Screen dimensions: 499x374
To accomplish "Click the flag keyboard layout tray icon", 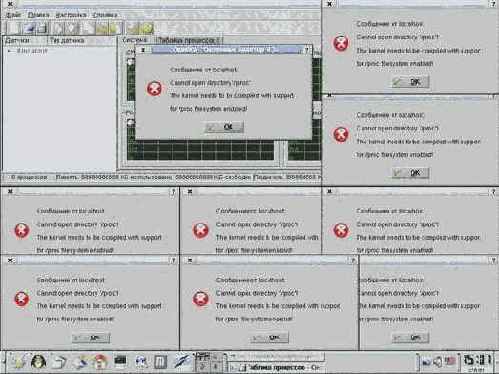I will (x=450, y=361).
